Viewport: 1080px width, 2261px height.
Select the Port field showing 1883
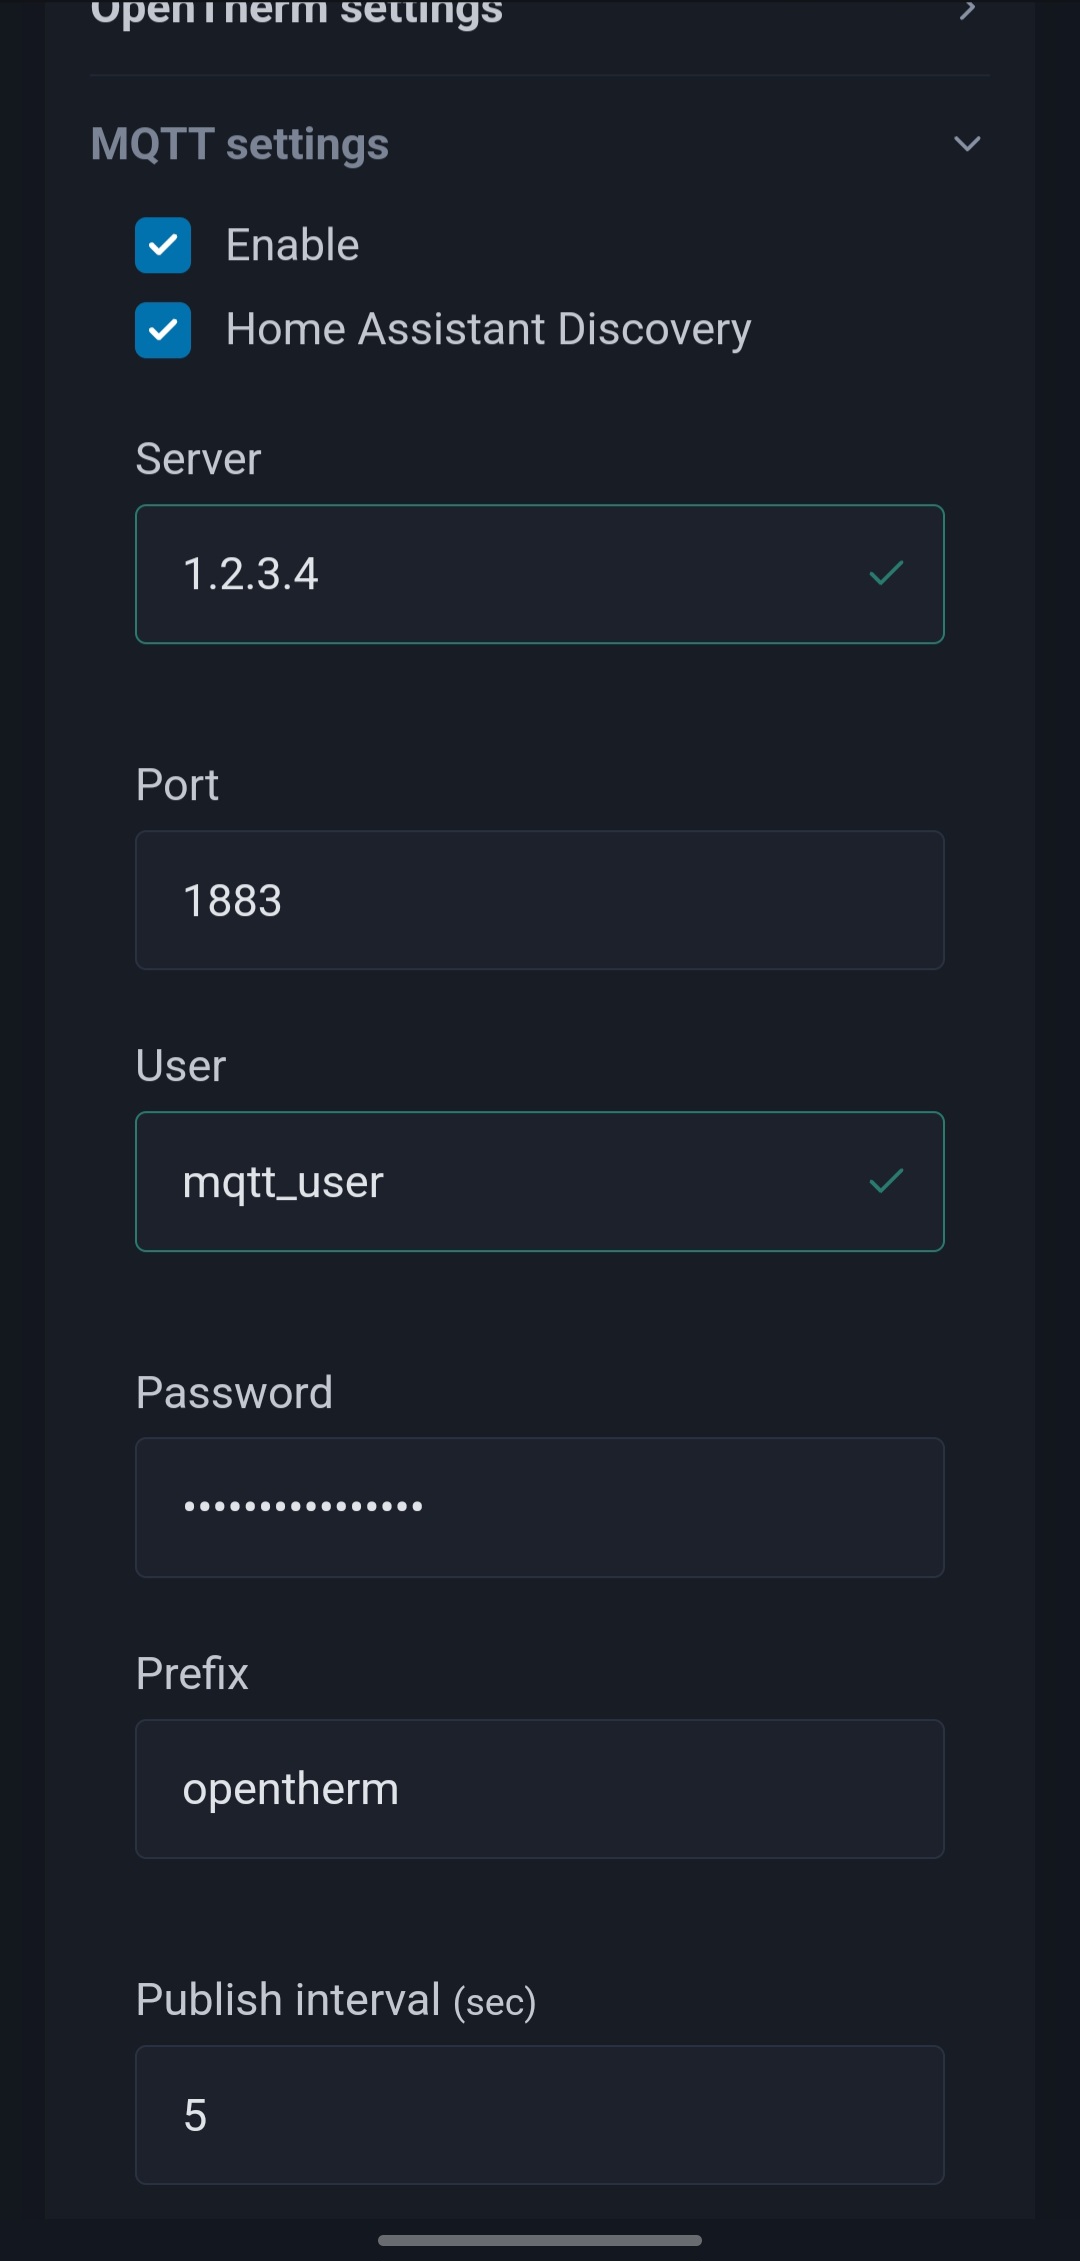(x=539, y=899)
